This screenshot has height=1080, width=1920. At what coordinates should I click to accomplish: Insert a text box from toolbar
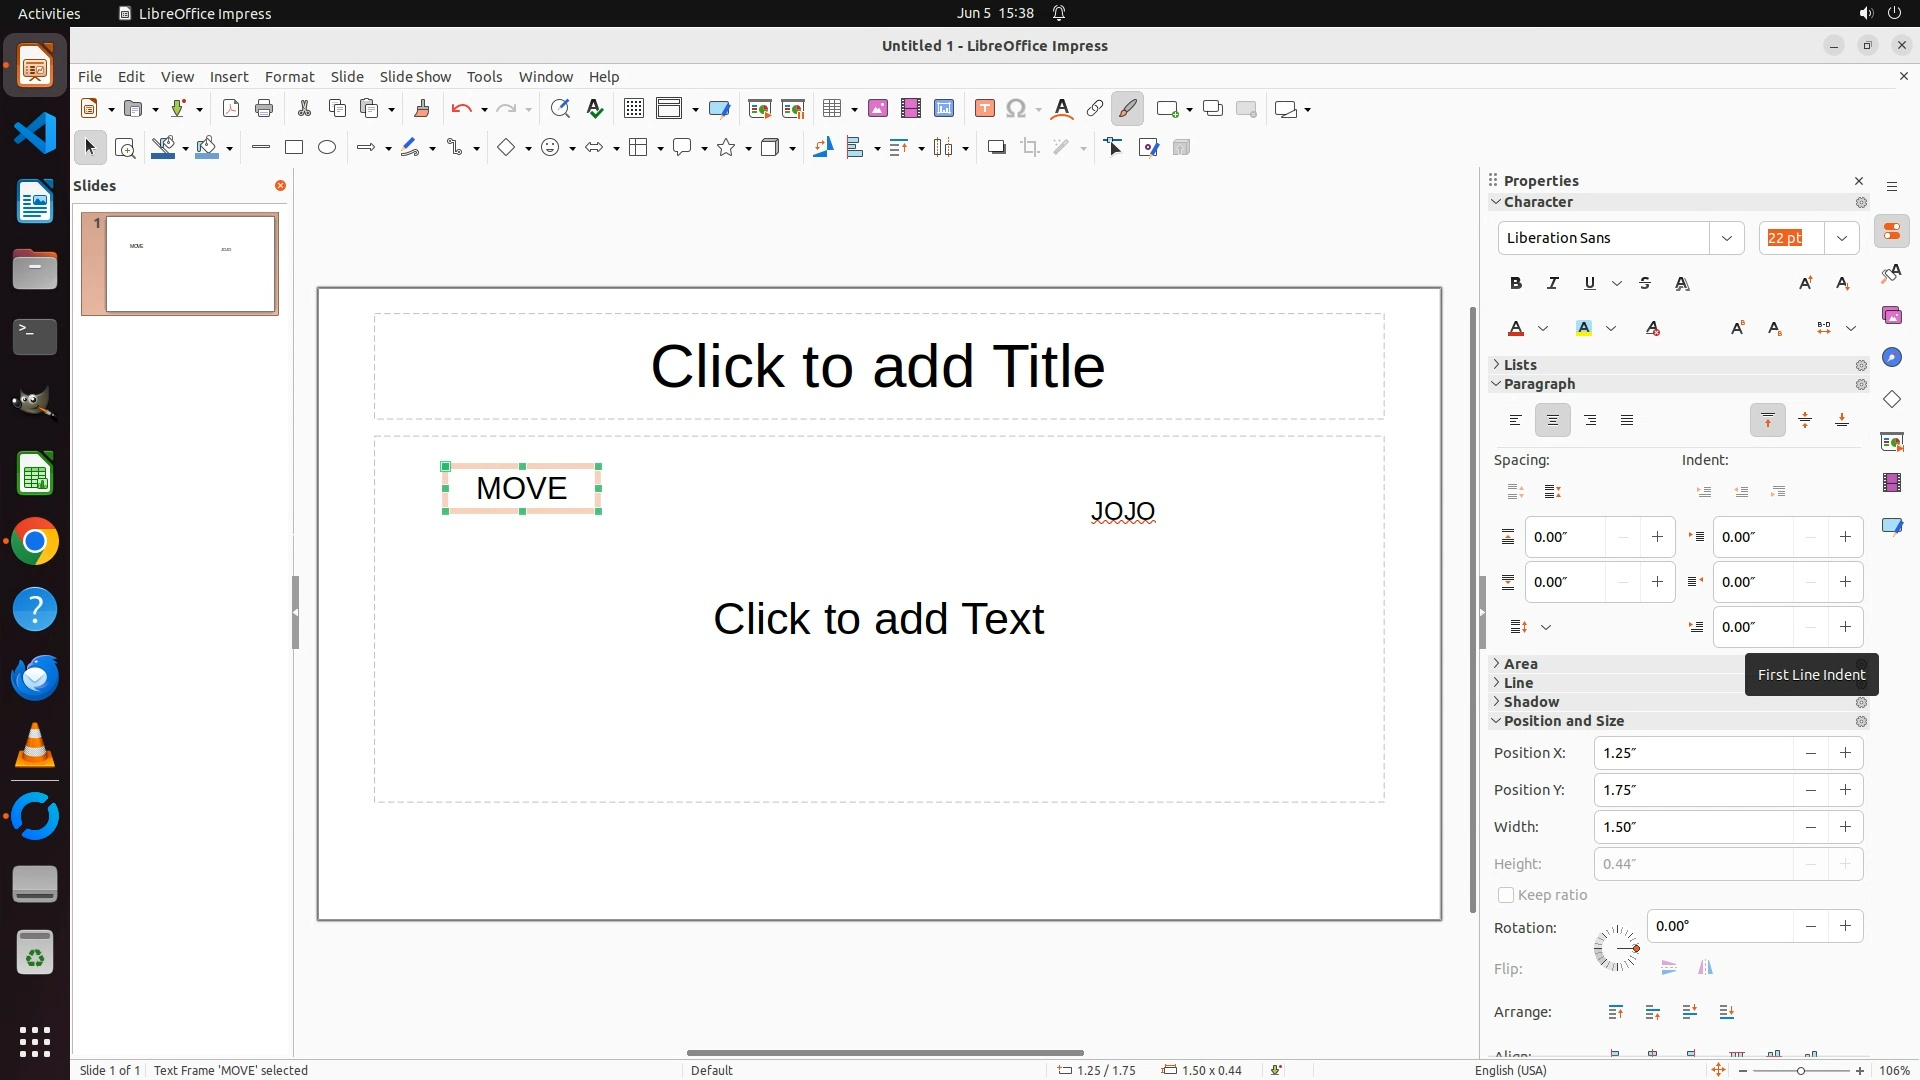pos(984,109)
